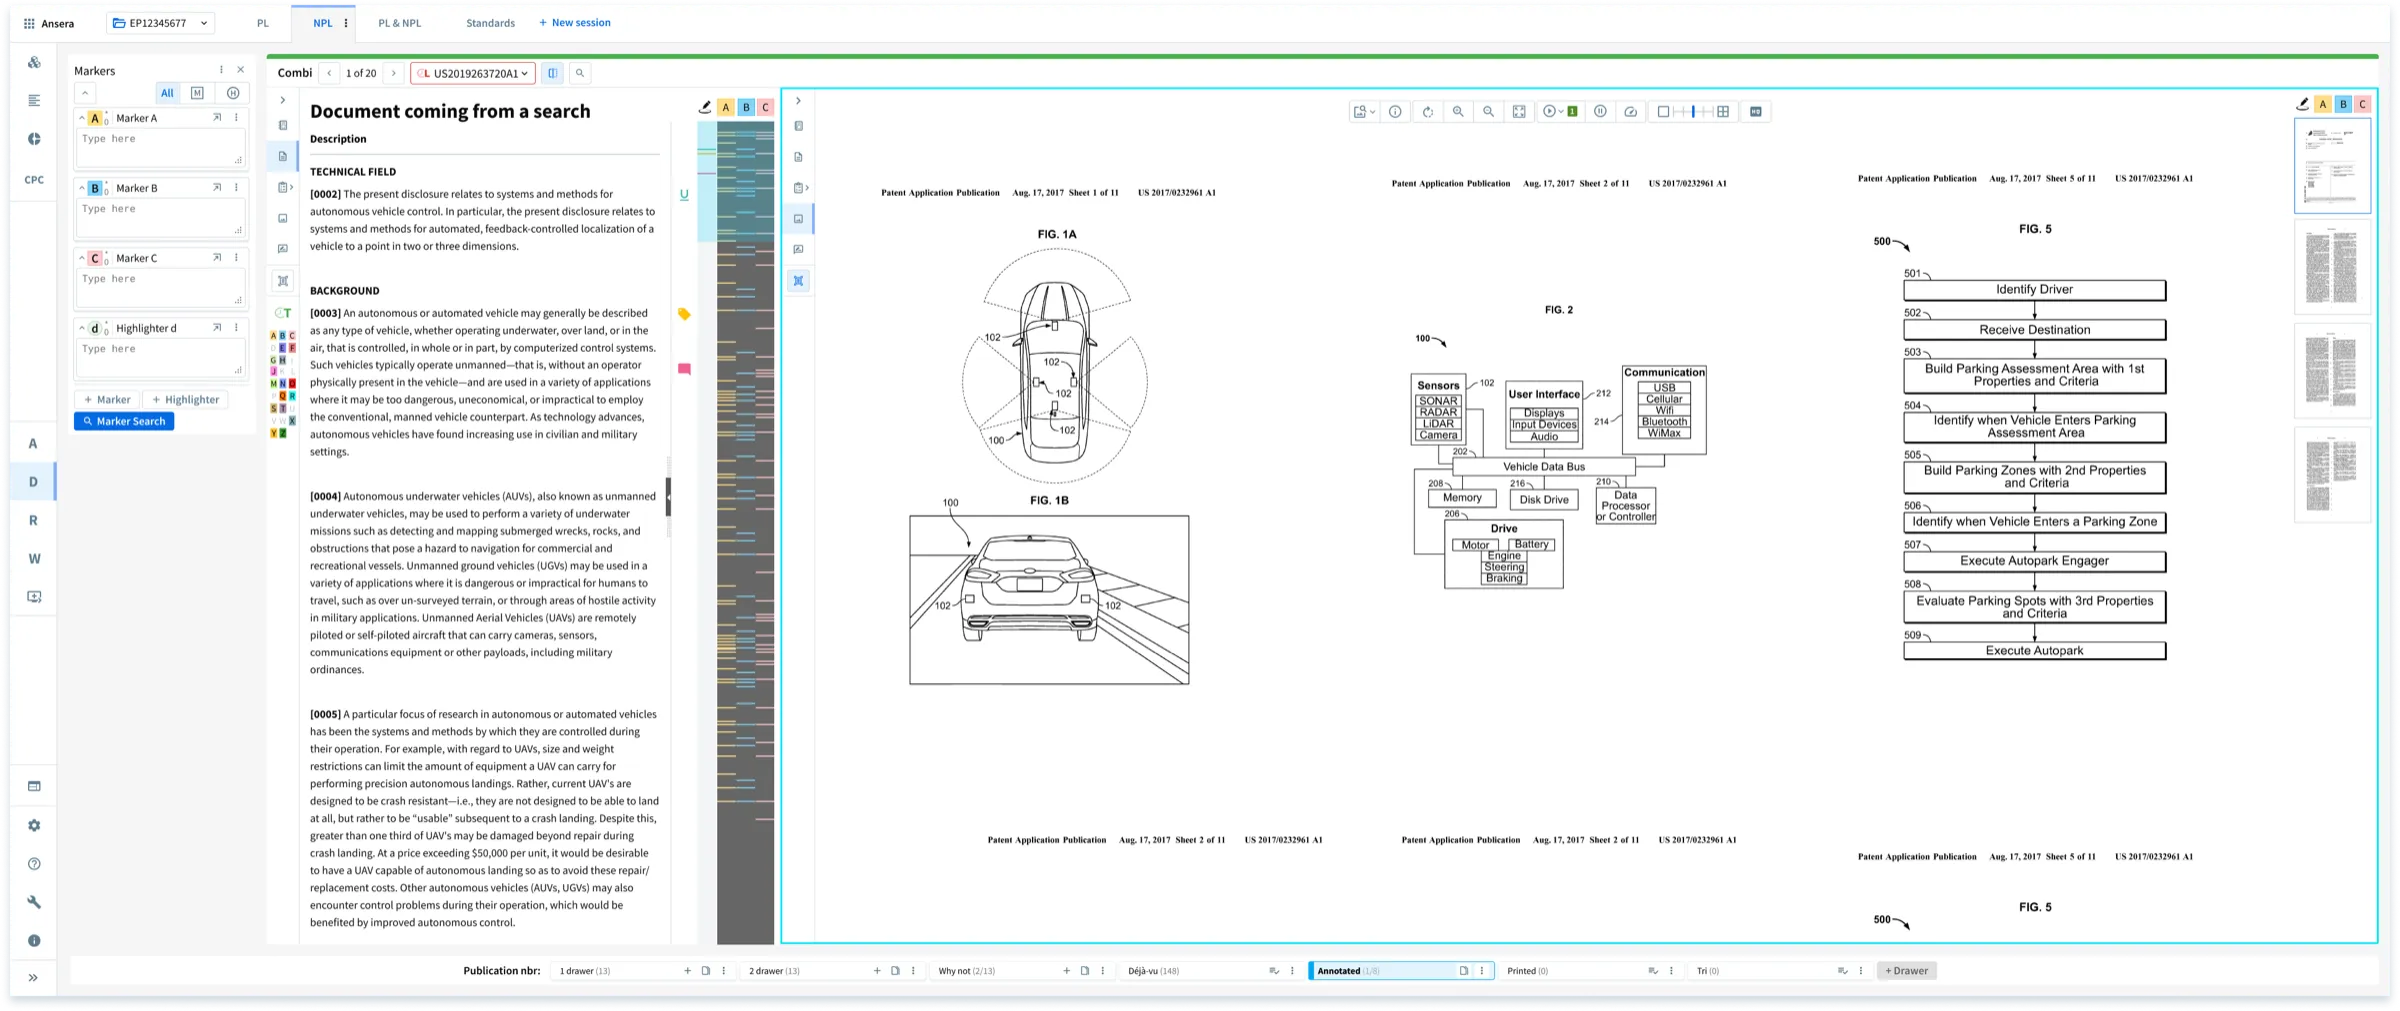2400x1011 pixels.
Task: Click the Ansera app grid icon
Action: click(29, 23)
